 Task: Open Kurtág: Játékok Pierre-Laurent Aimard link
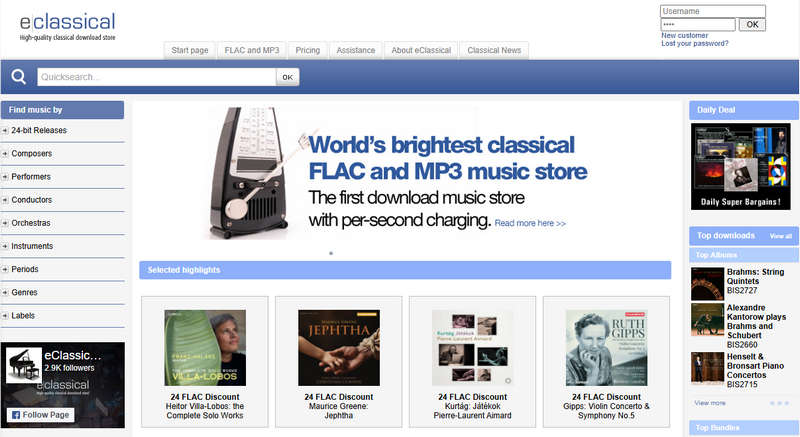click(472, 411)
